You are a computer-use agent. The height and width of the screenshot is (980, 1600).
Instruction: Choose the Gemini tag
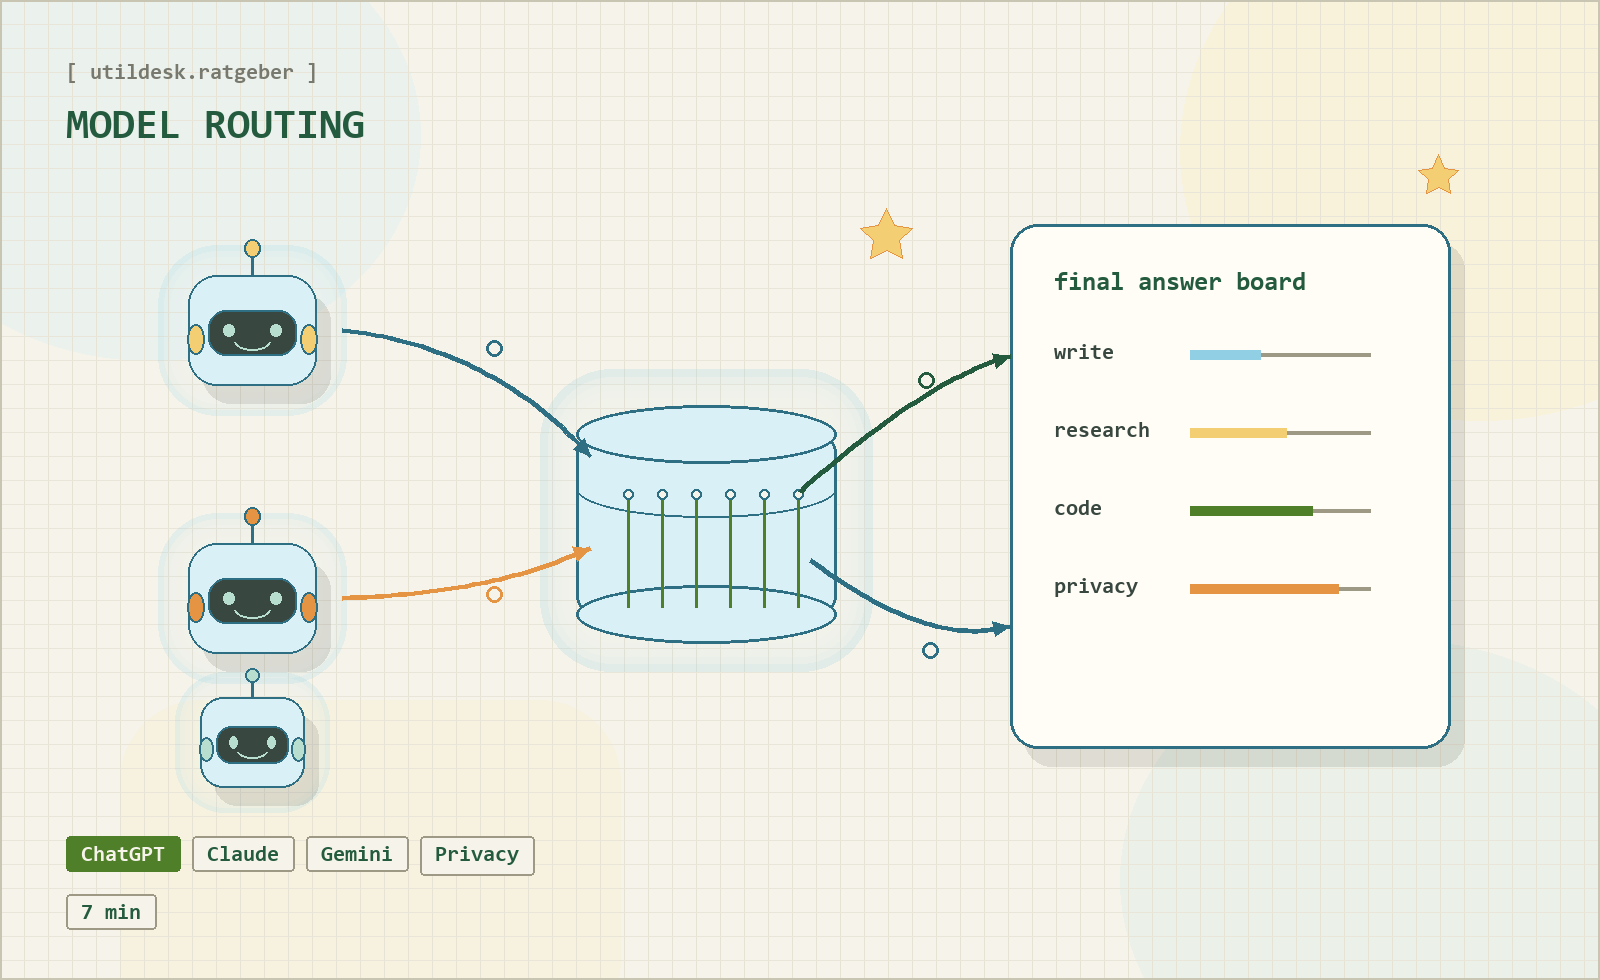click(x=357, y=854)
